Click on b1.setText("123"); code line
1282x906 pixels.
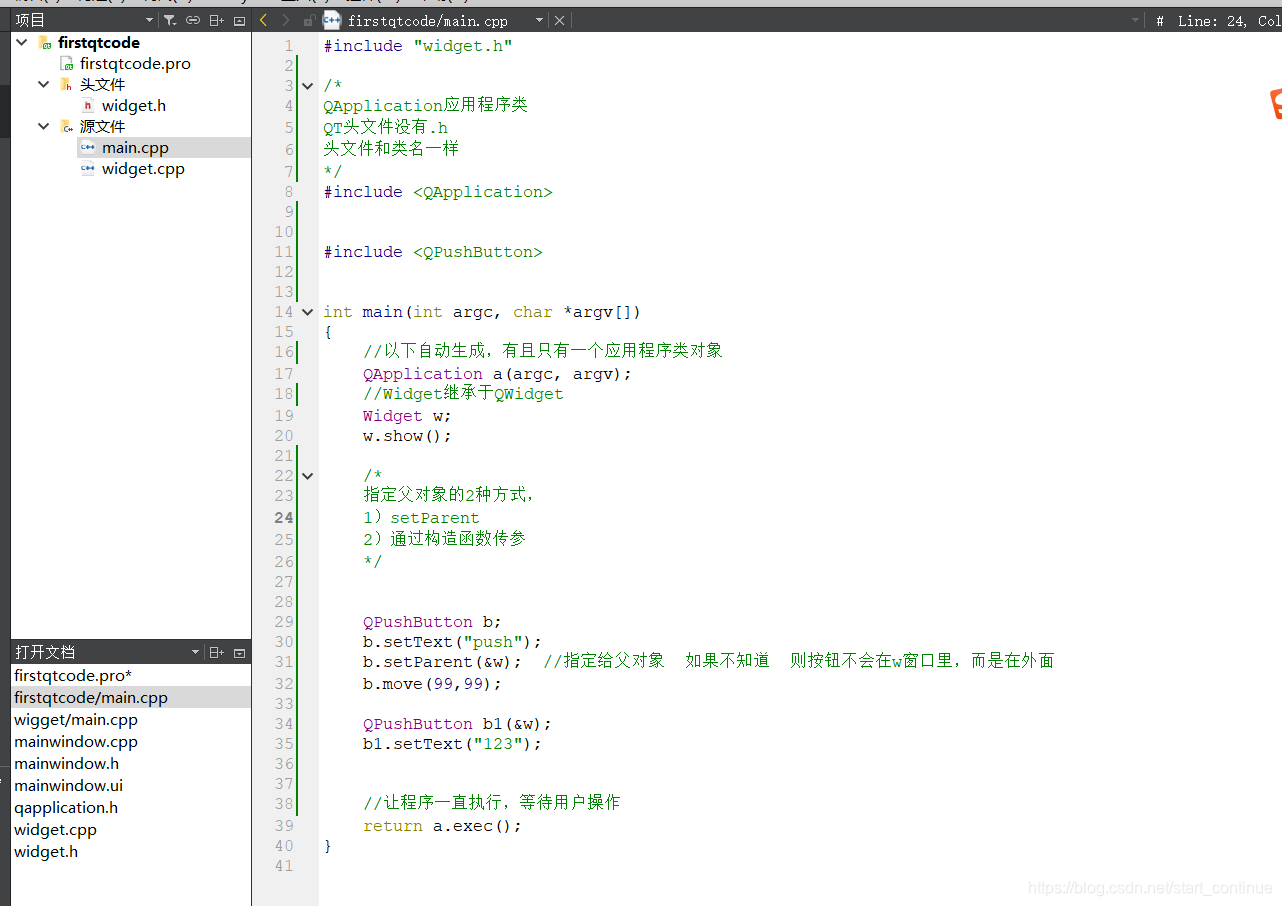click(453, 744)
